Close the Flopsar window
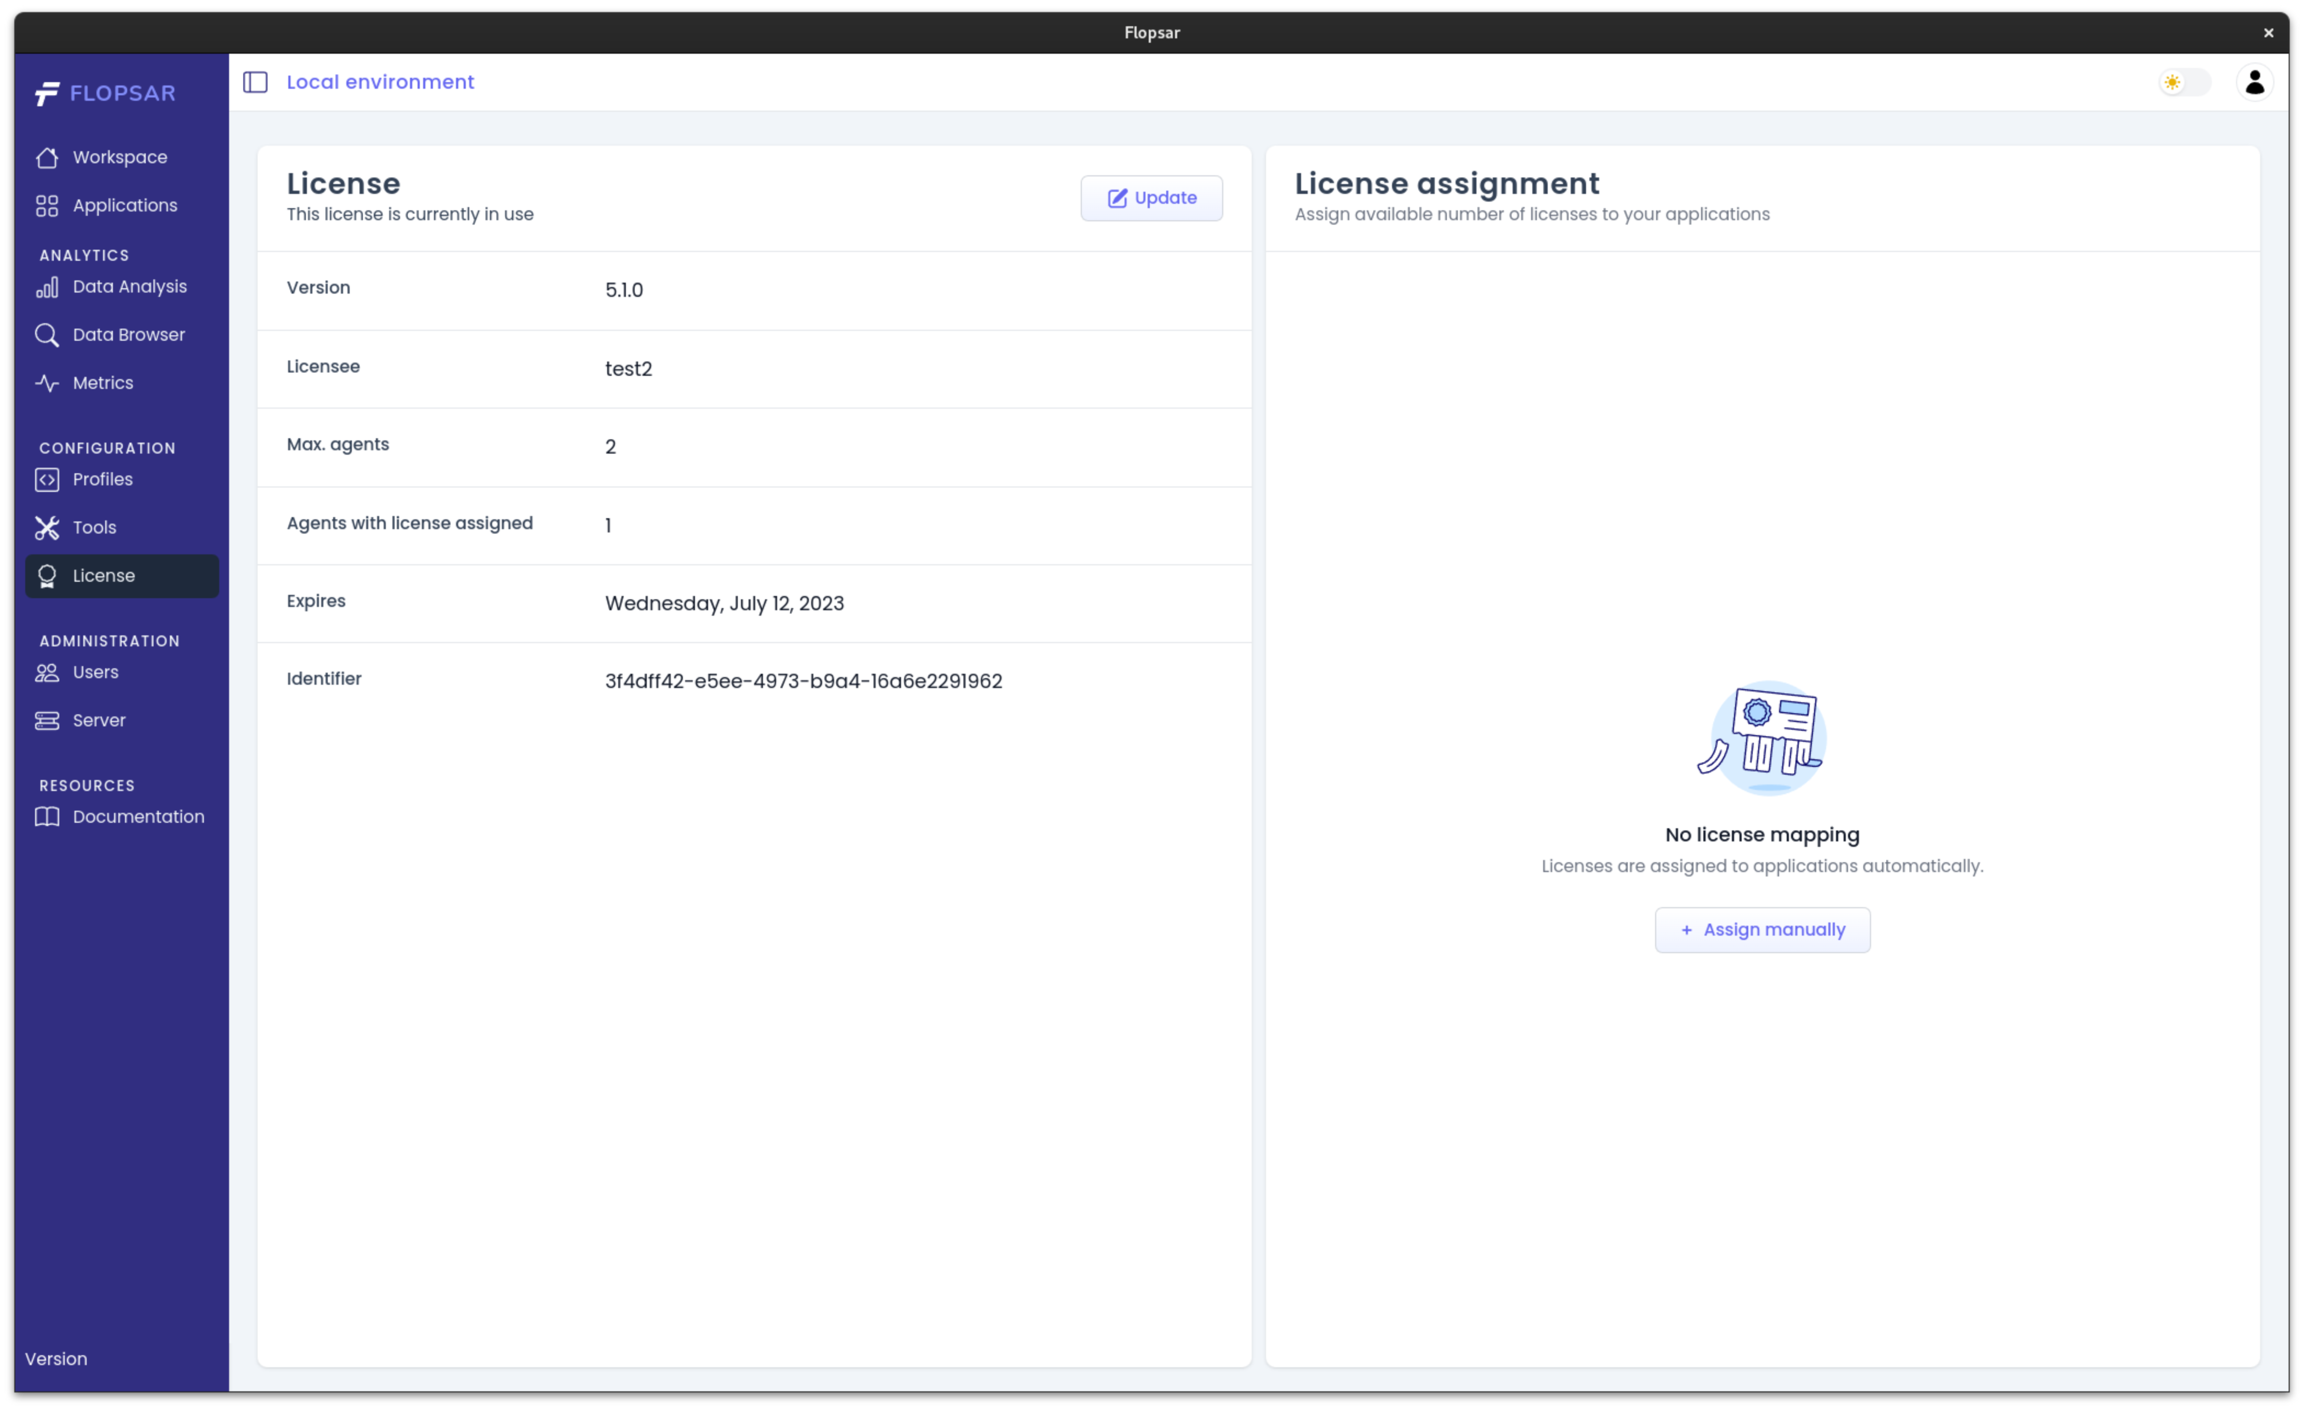This screenshot has width=2304, height=1410. 2268,33
